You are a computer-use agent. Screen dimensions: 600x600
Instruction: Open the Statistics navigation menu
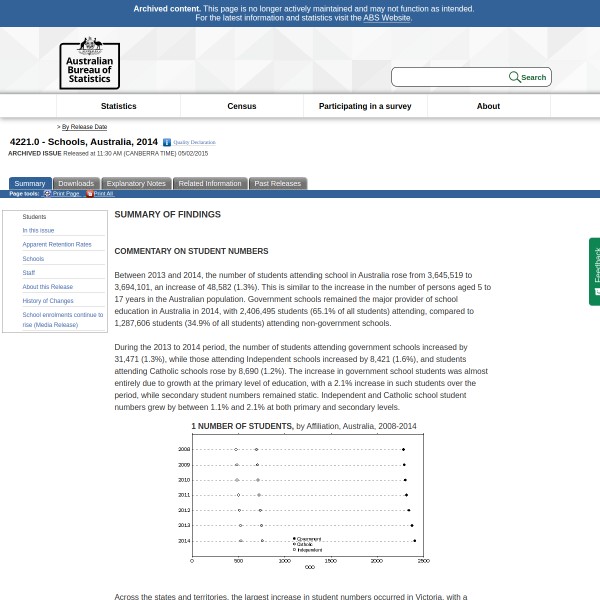[118, 106]
